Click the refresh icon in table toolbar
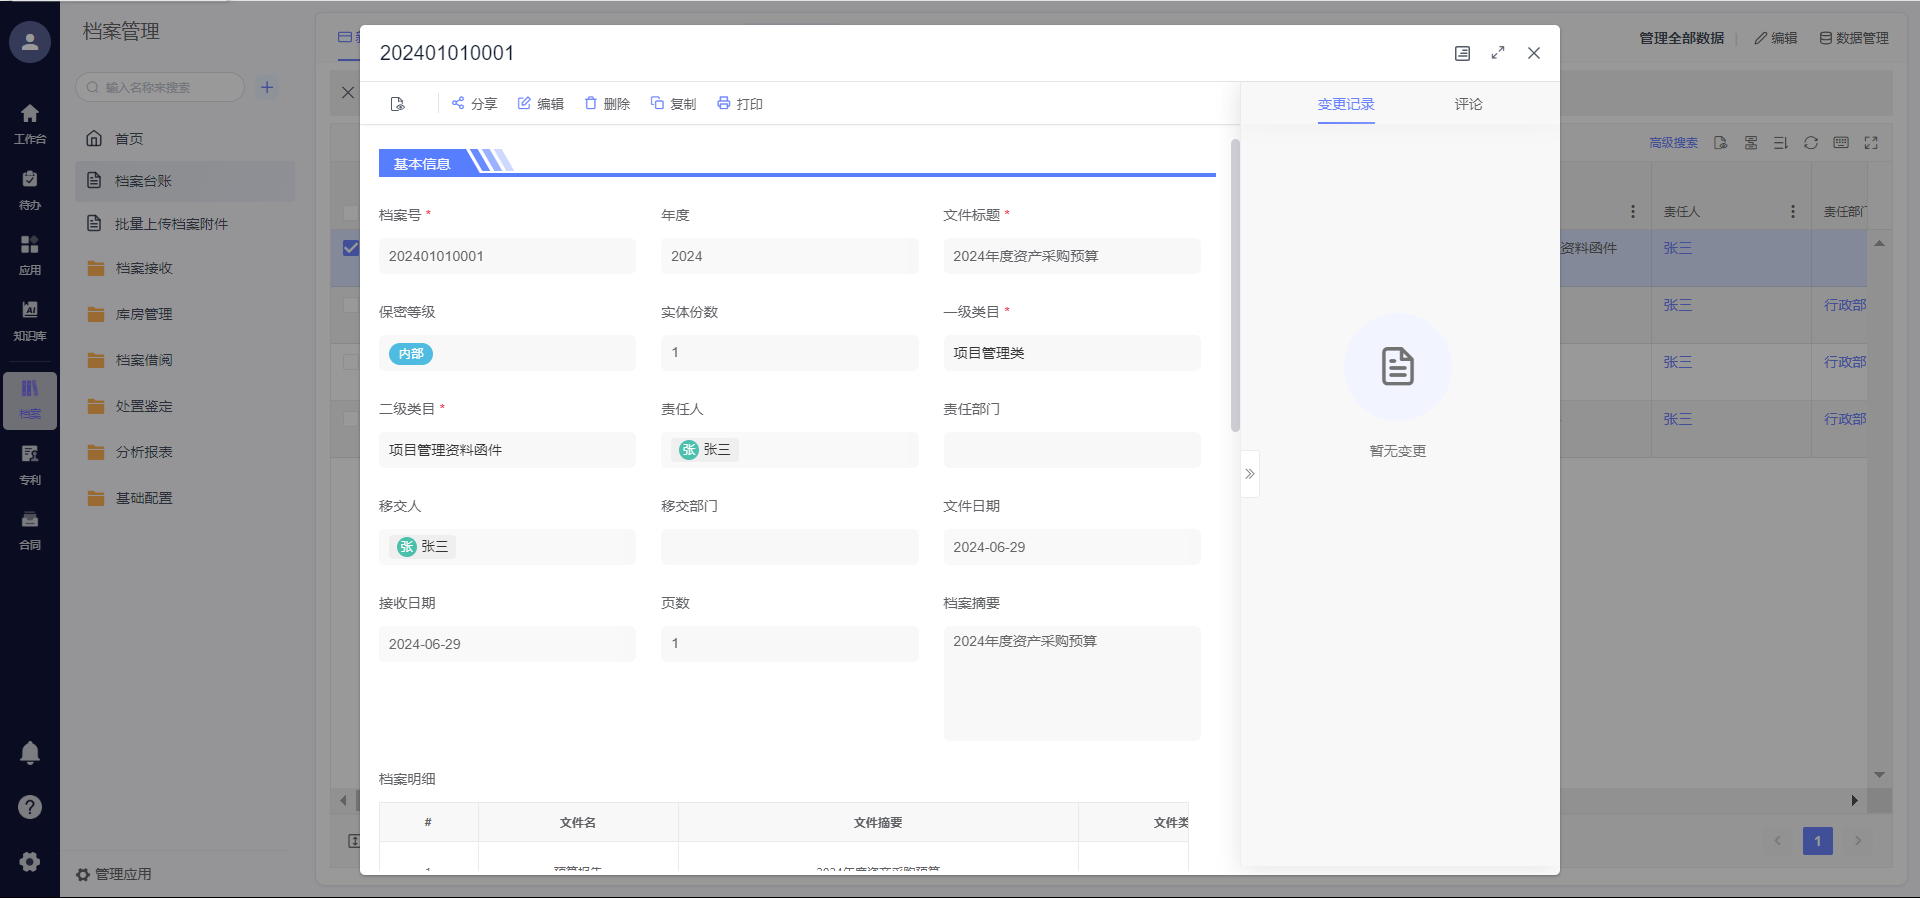Image resolution: width=1920 pixels, height=898 pixels. click(1810, 143)
